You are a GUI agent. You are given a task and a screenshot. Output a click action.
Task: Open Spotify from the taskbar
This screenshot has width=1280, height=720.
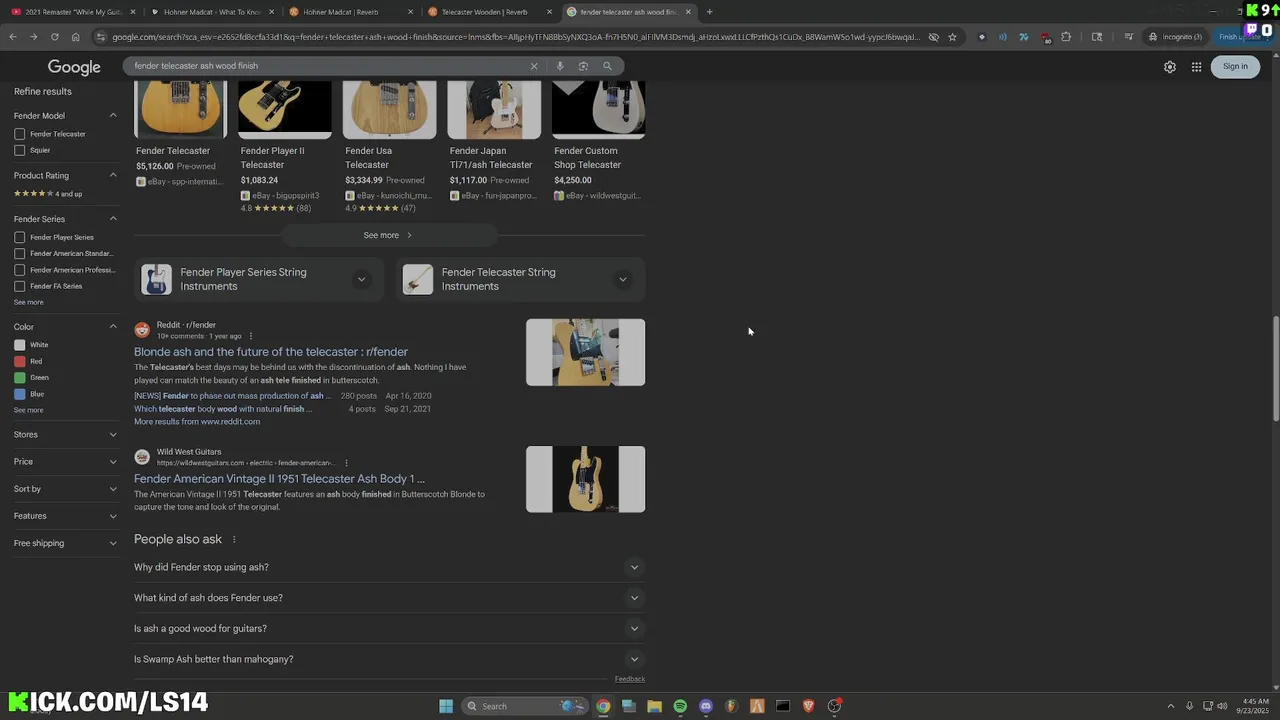(680, 706)
